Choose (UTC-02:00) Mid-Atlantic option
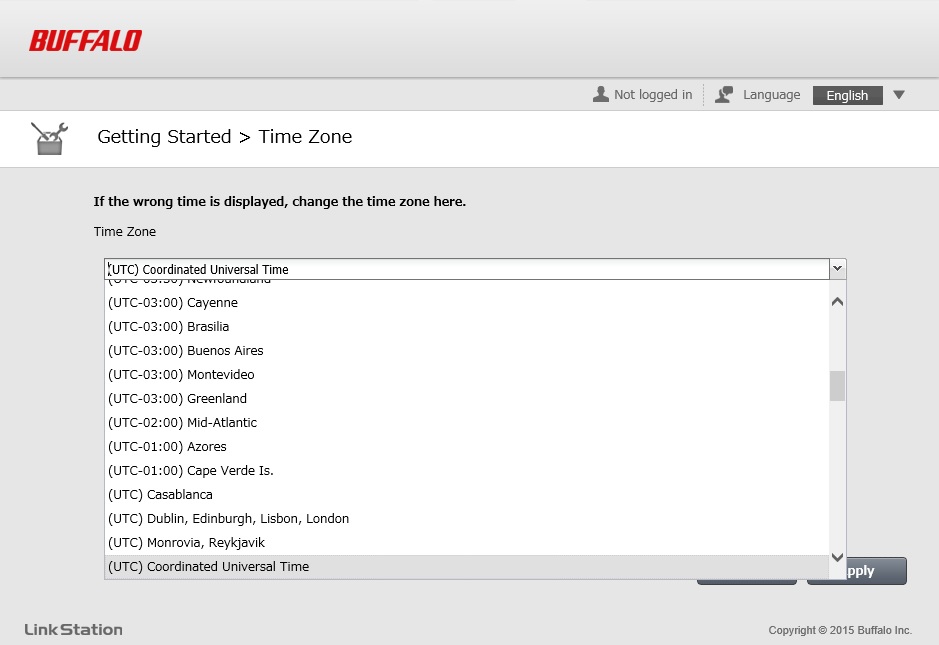This screenshot has height=645, width=939. (182, 423)
